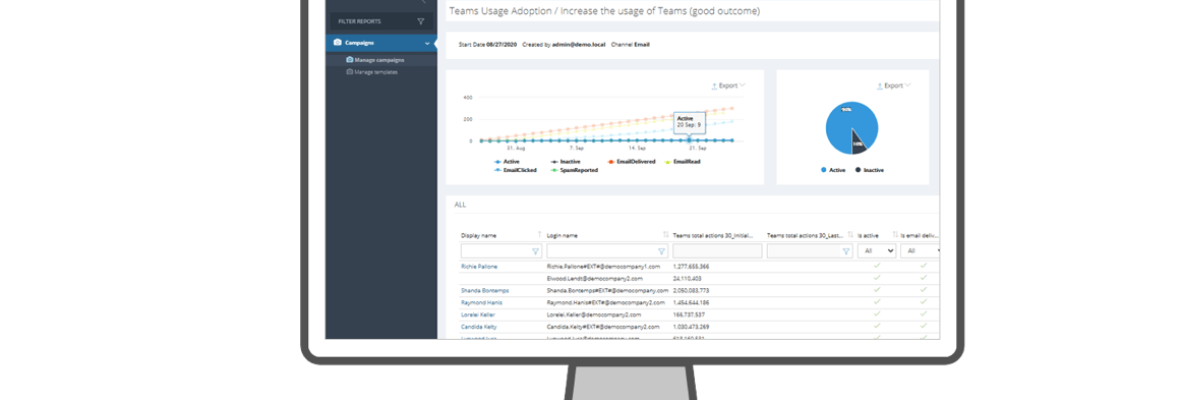
Task: Toggle the EmailDelivered legend series
Action: (x=631, y=162)
